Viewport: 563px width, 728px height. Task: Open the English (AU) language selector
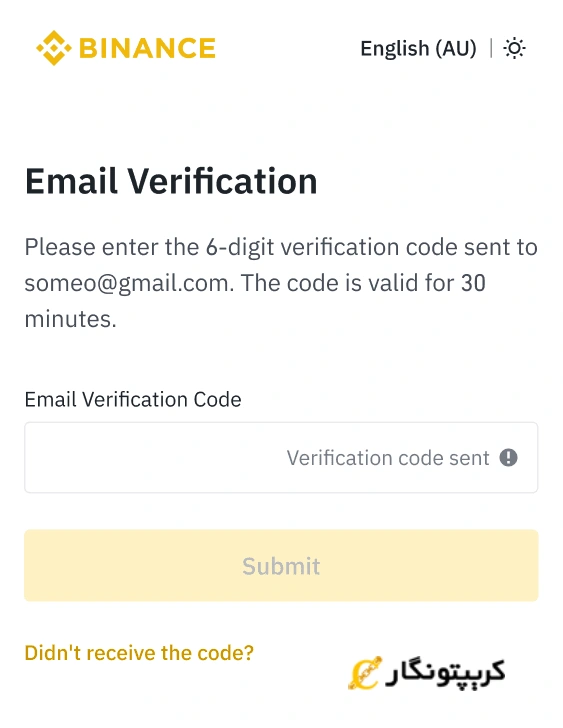coord(418,48)
